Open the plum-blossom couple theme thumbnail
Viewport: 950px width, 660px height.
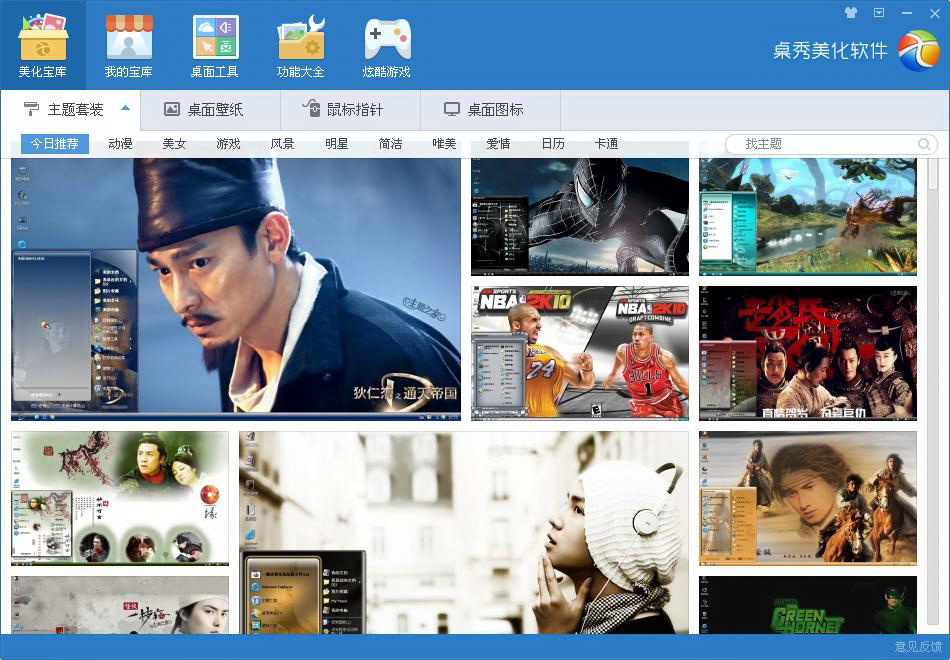click(120, 498)
